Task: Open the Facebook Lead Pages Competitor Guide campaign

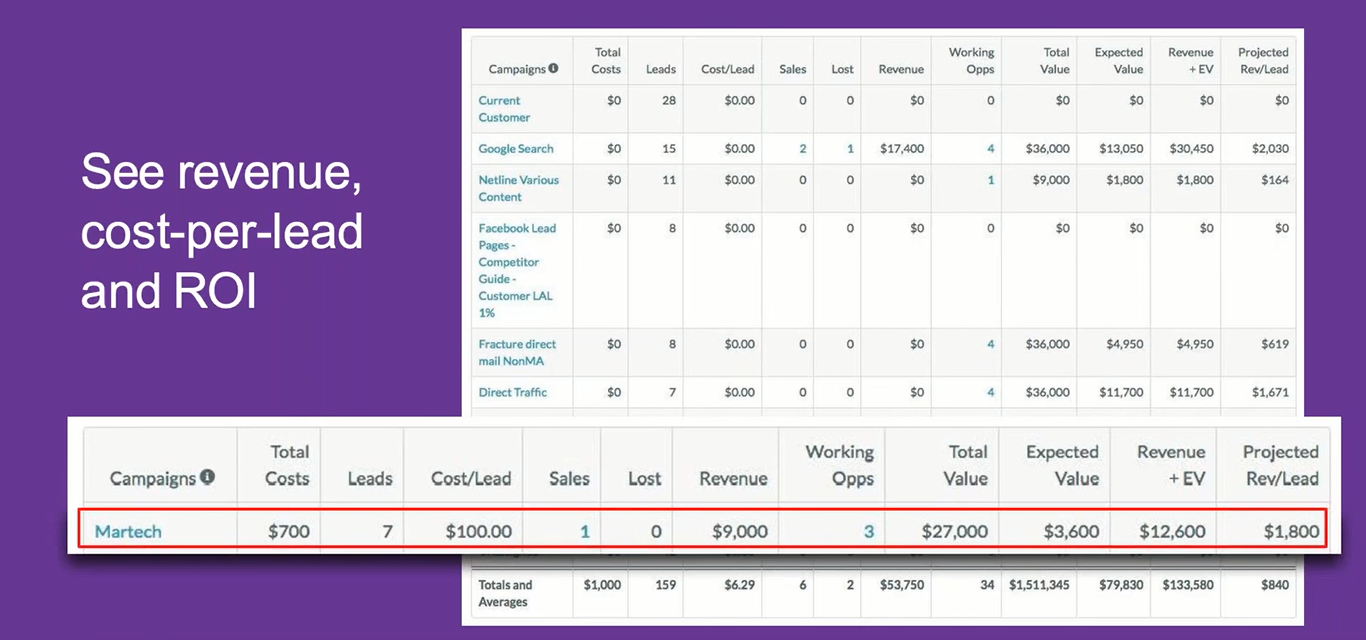Action: tap(516, 270)
